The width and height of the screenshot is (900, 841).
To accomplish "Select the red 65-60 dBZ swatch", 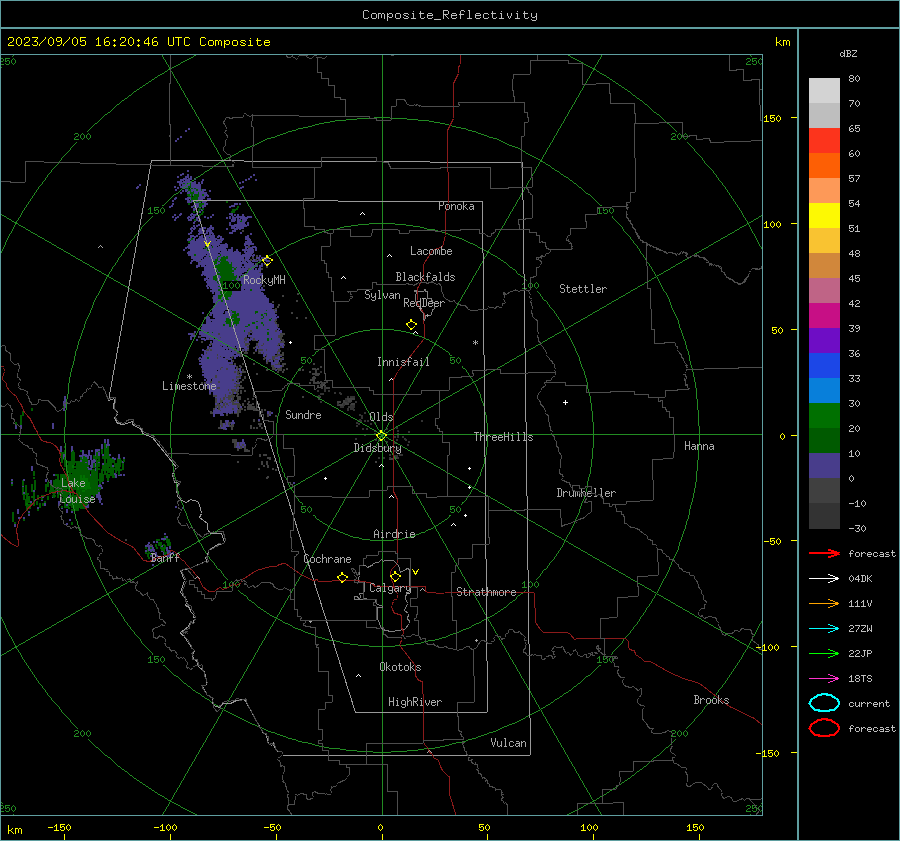I will pos(824,141).
